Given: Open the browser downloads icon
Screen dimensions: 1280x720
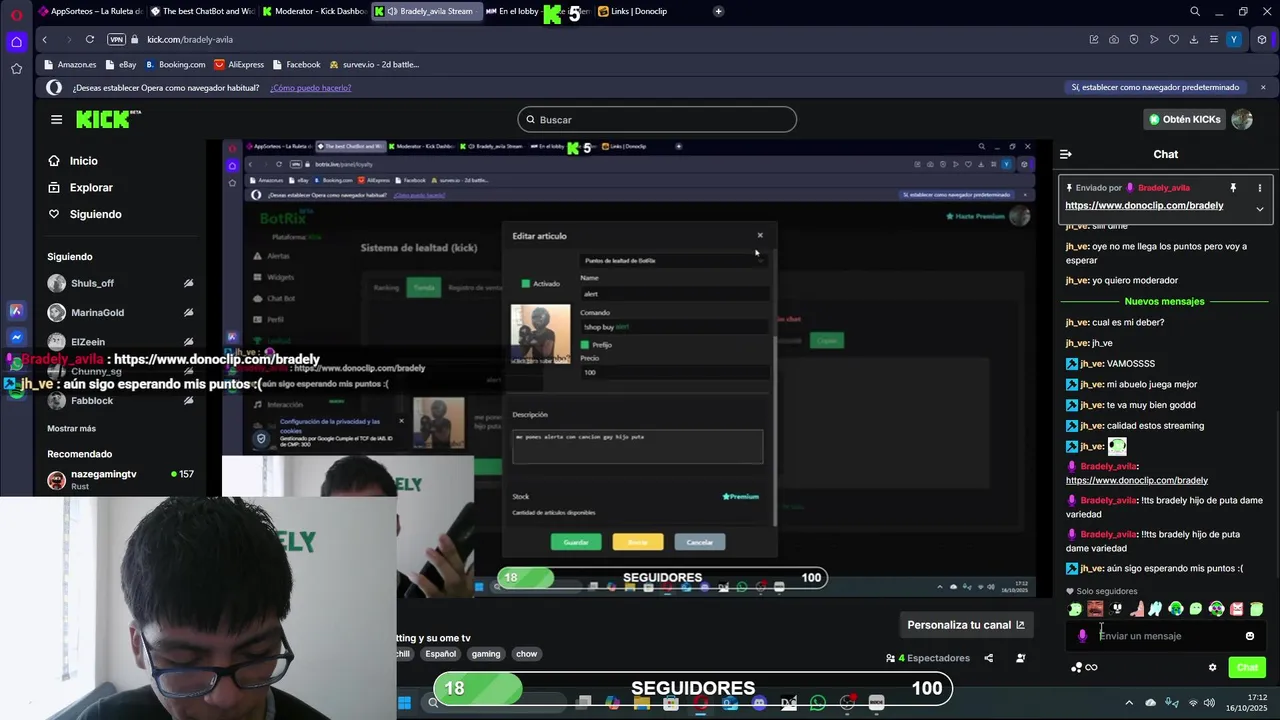Looking at the screenshot, I should tap(1194, 39).
